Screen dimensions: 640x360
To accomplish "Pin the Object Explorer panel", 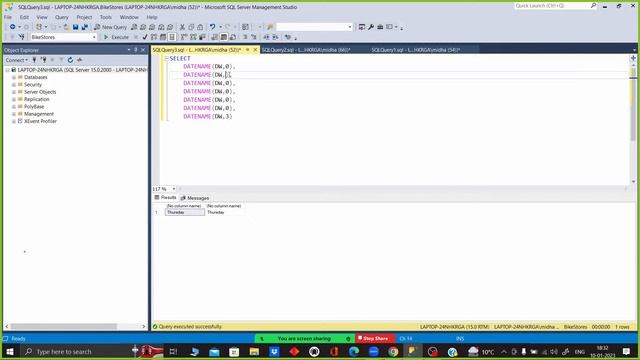I will pyautogui.click(x=136, y=50).
